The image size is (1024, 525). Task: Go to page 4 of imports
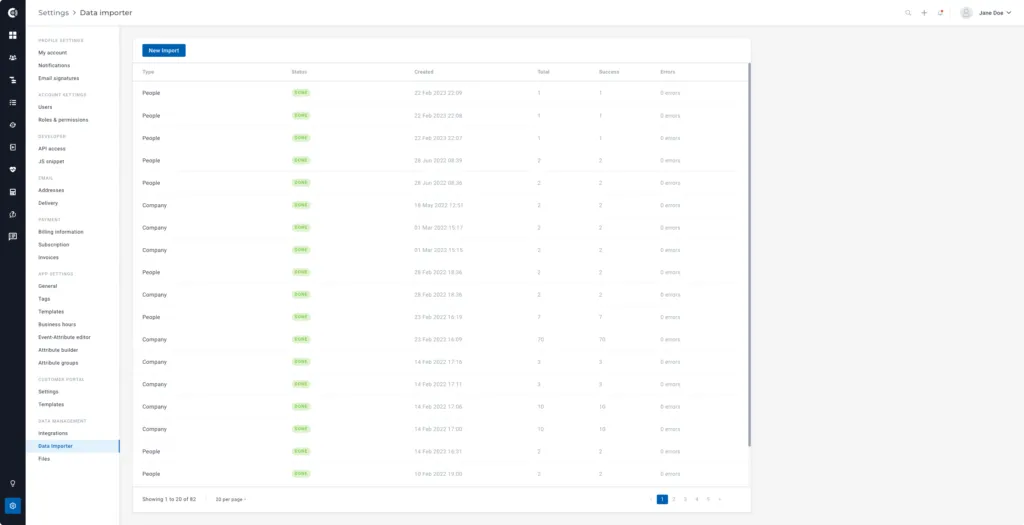tap(697, 500)
